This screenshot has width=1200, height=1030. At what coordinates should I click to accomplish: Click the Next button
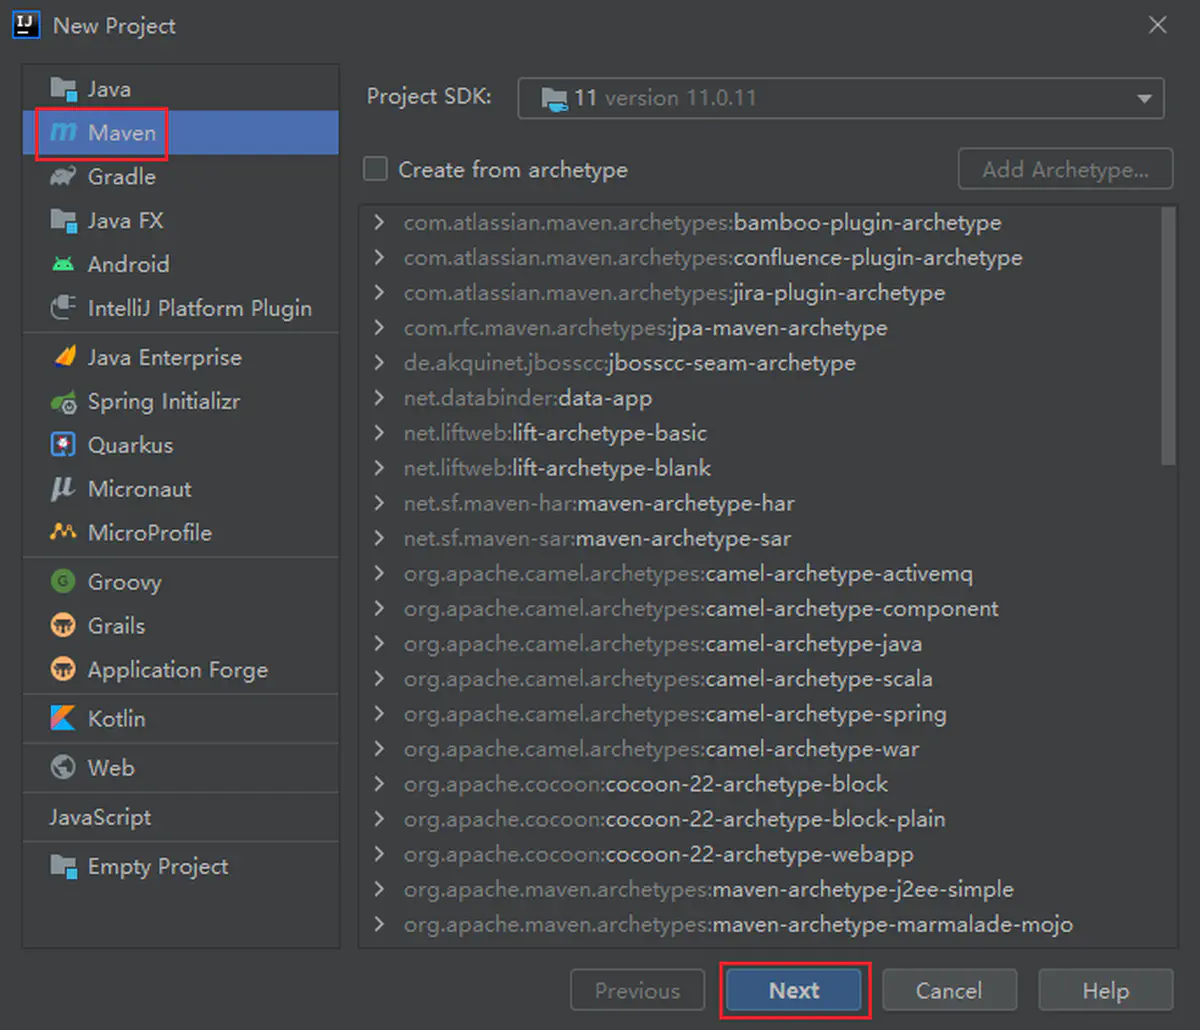(x=794, y=990)
